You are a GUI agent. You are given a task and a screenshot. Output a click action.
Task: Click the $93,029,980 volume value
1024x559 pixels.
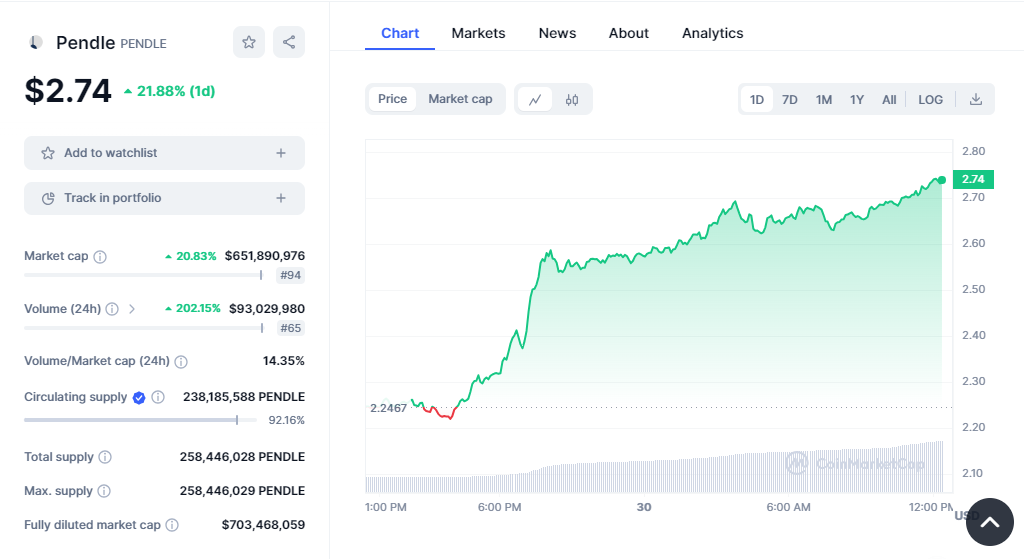click(266, 308)
